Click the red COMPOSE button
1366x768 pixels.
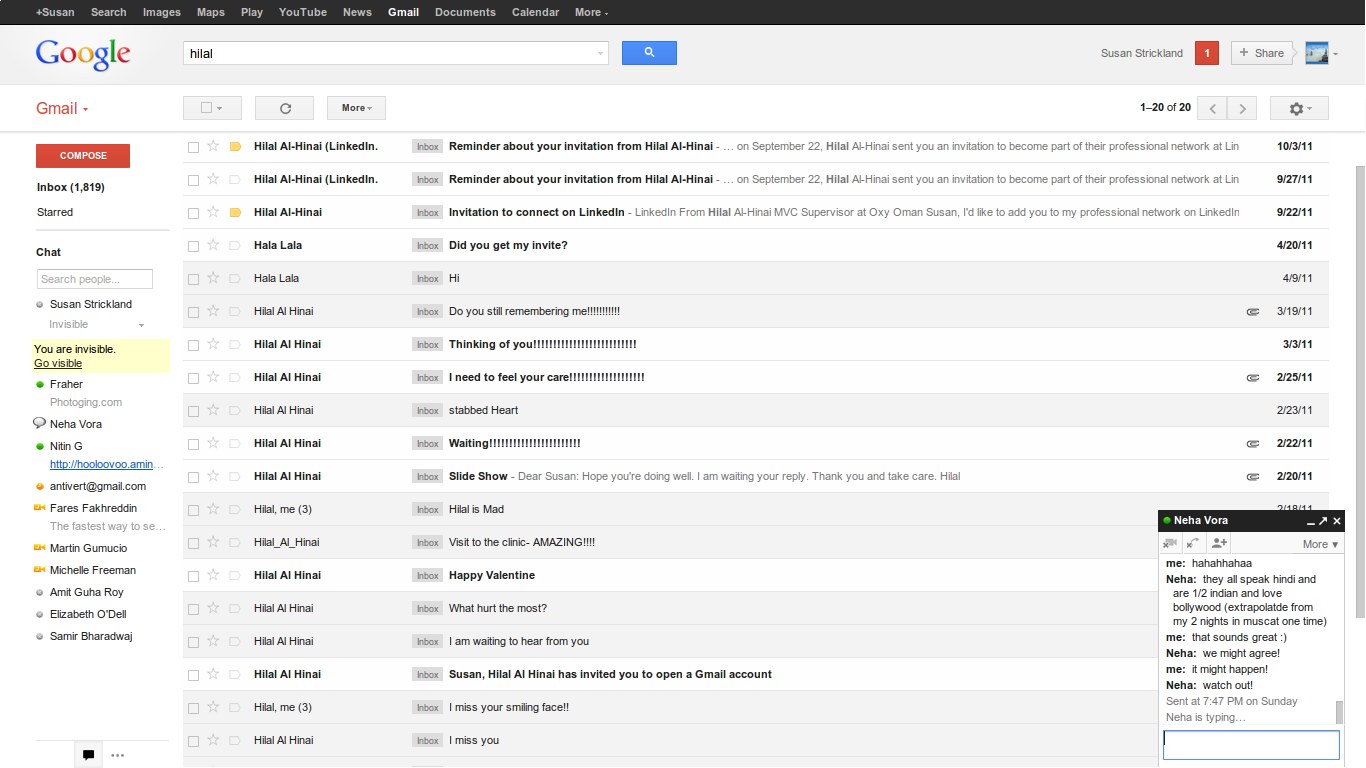point(83,155)
